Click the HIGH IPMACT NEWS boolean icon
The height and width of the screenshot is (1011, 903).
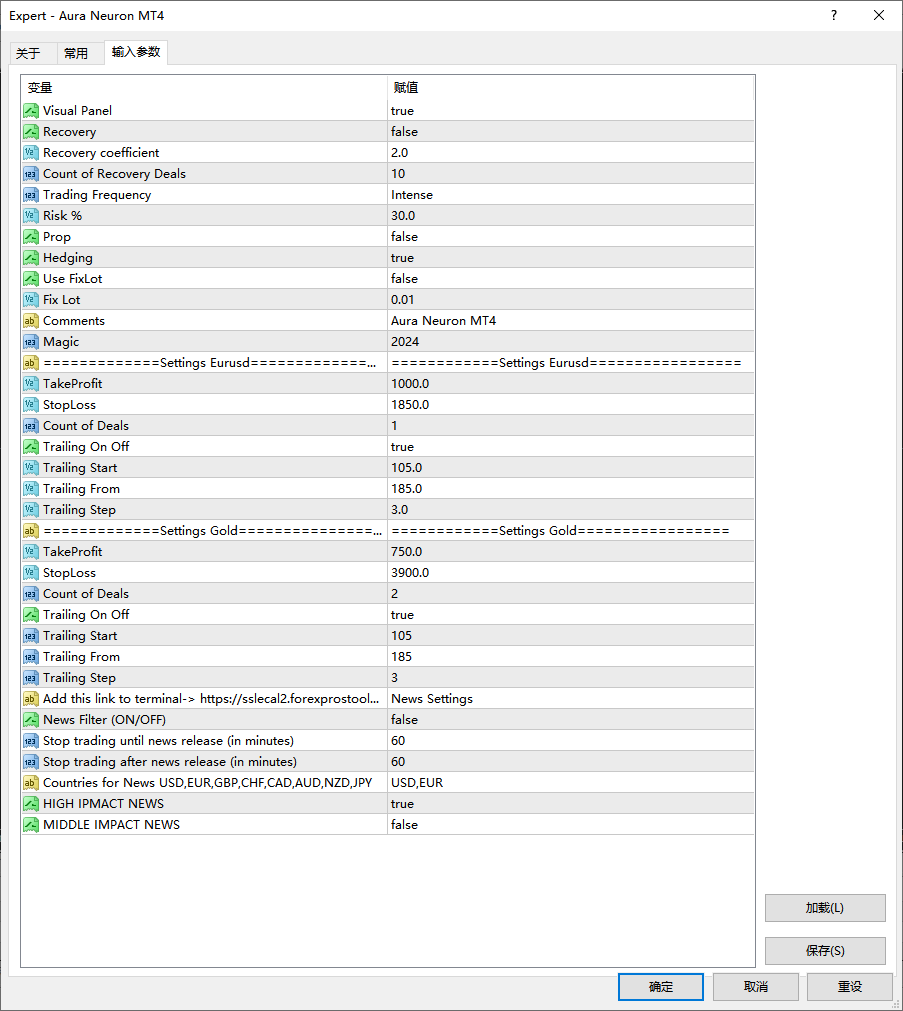(x=30, y=804)
